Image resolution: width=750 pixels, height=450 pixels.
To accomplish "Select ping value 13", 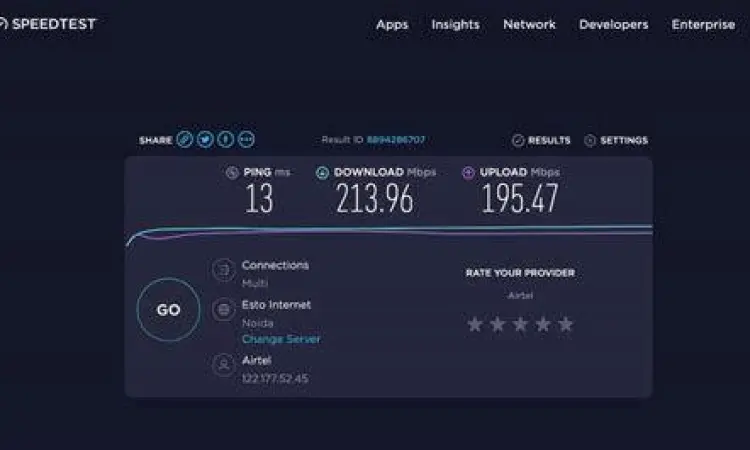I will (x=259, y=198).
